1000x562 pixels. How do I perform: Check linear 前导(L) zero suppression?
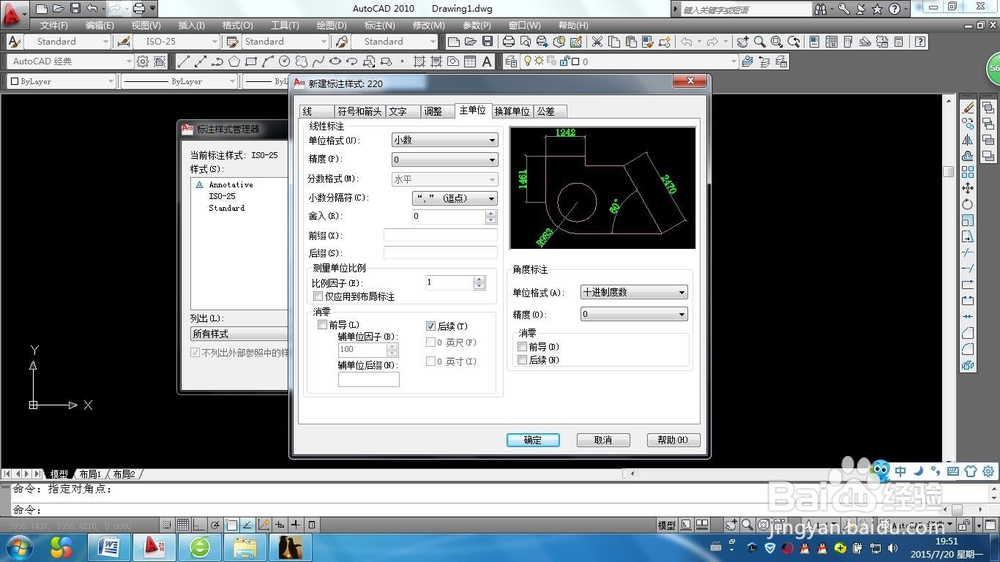[322, 325]
